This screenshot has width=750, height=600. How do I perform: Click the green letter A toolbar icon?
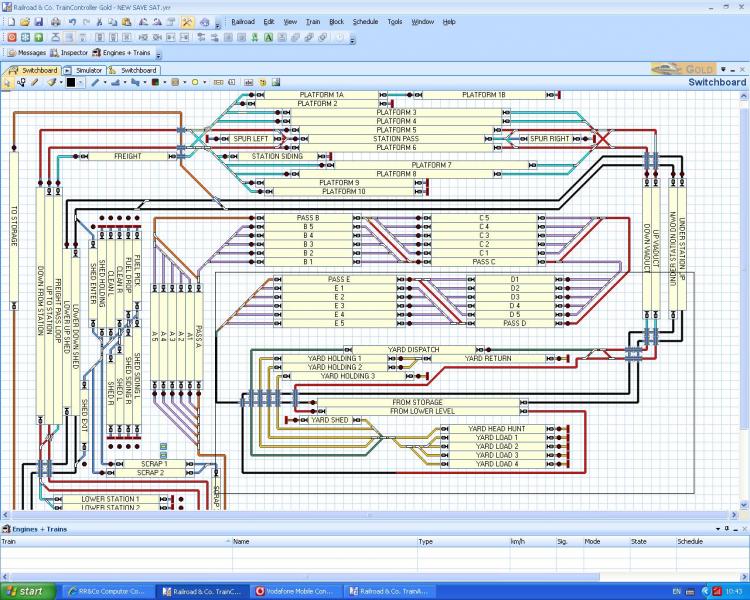tap(269, 37)
